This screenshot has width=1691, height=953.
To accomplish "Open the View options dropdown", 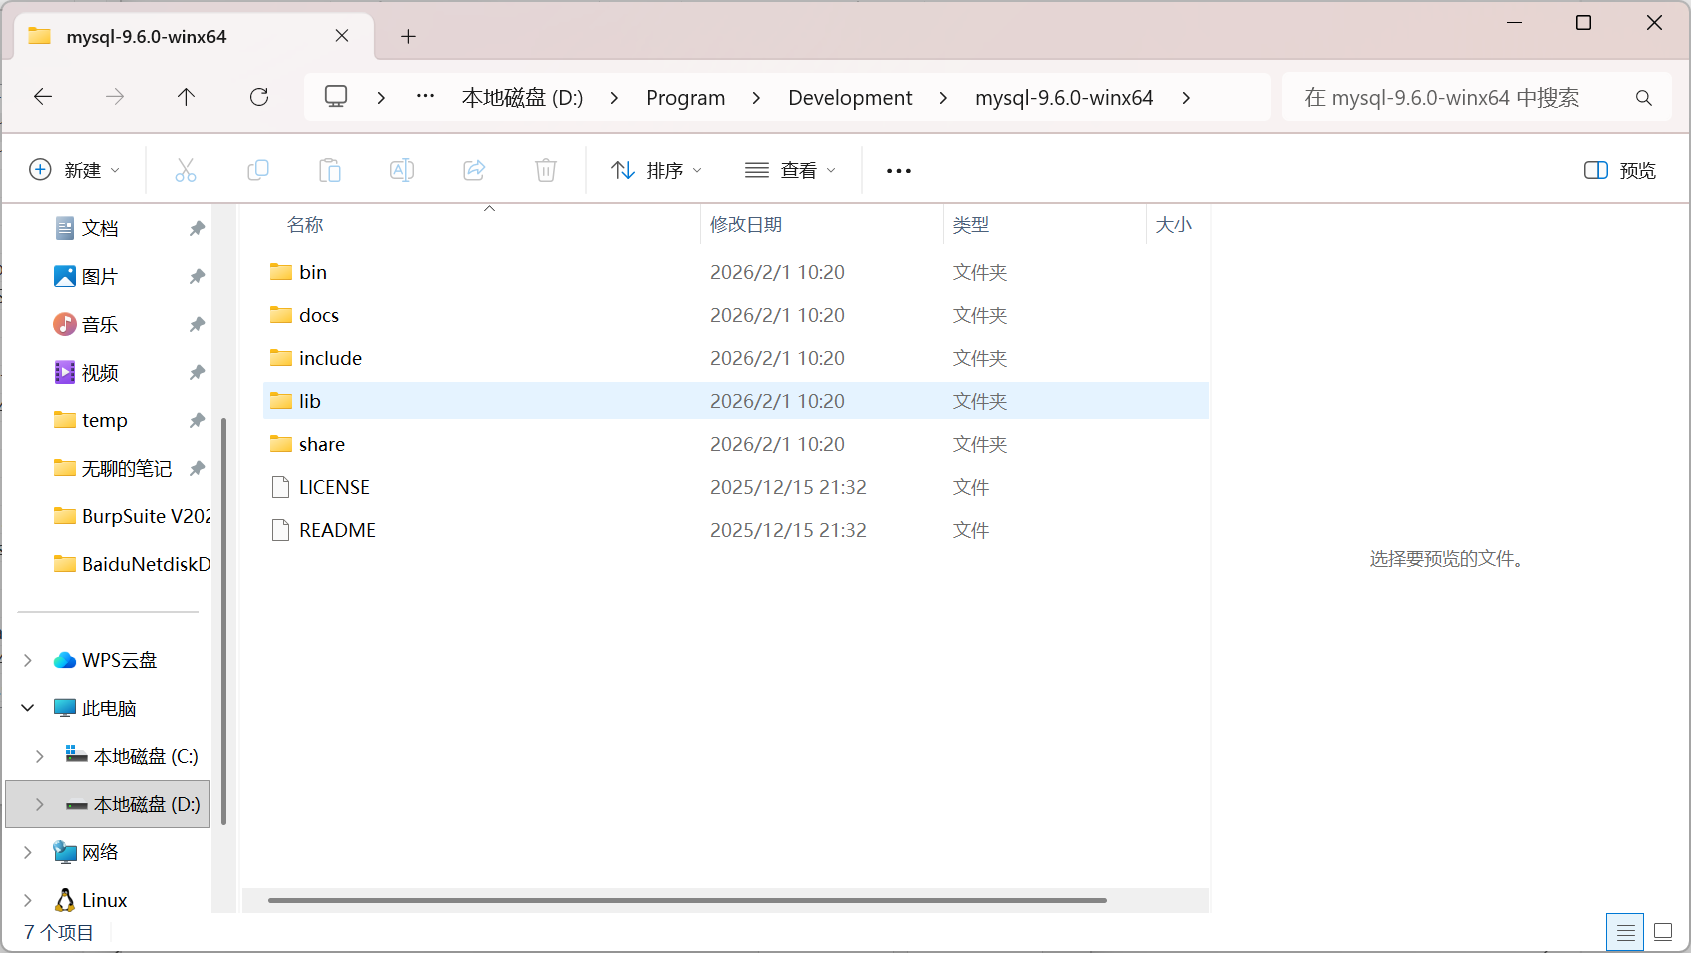I will pyautogui.click(x=790, y=170).
